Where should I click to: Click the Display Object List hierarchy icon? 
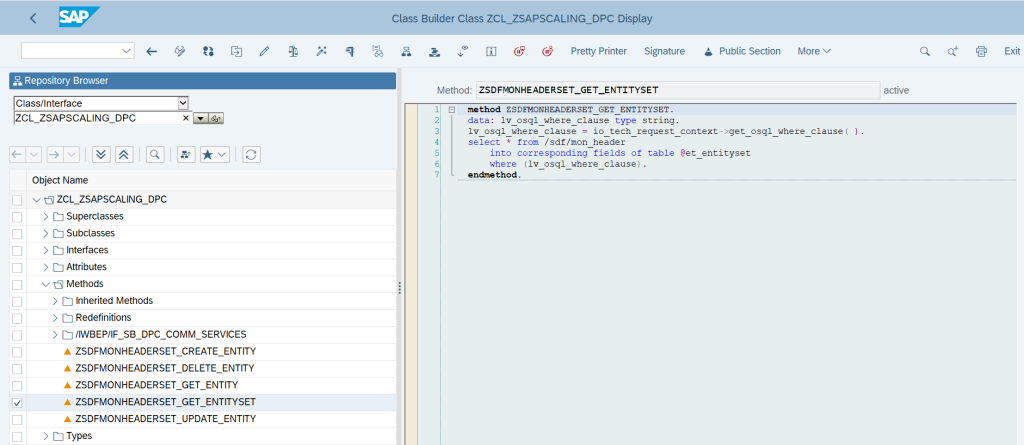406,51
